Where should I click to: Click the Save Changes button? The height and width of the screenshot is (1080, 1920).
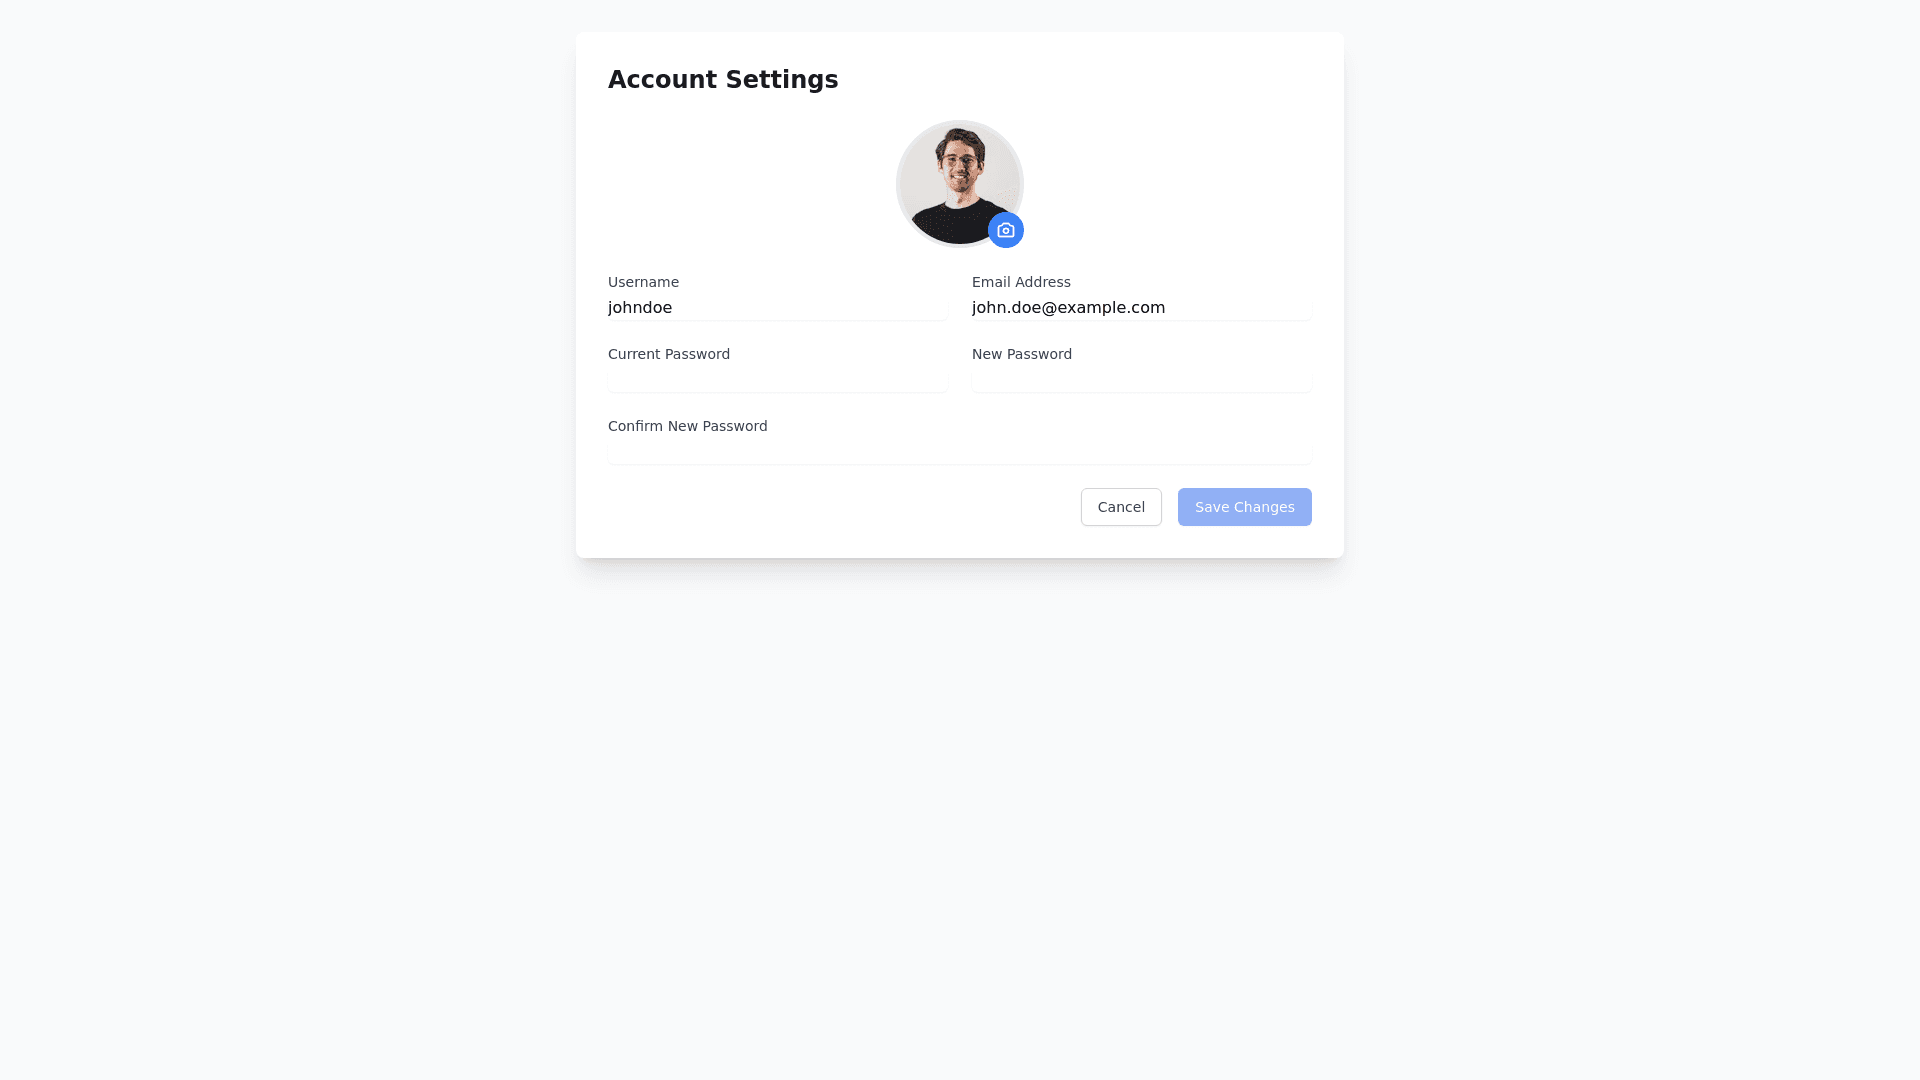click(x=1245, y=507)
